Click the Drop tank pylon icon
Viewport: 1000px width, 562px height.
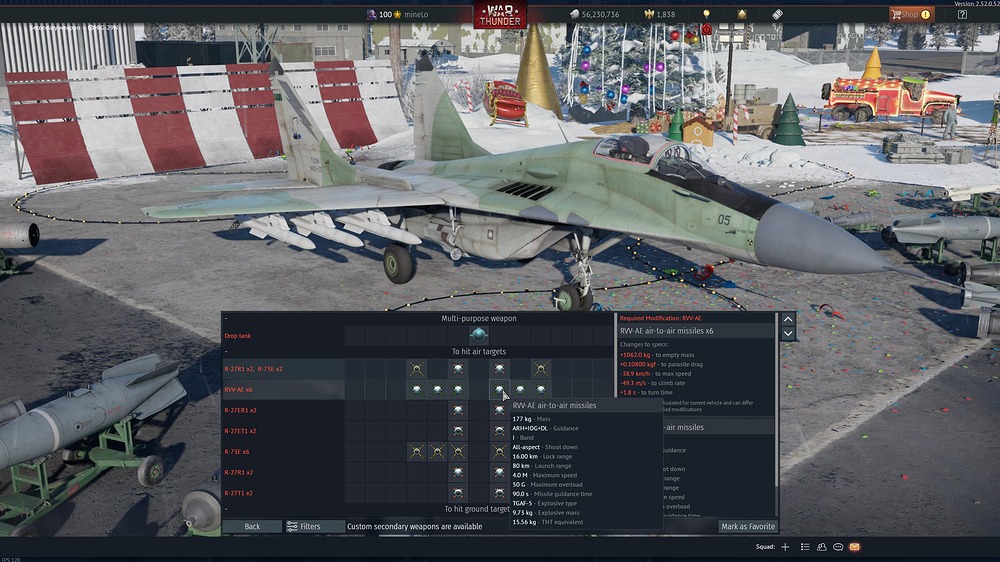tap(478, 335)
